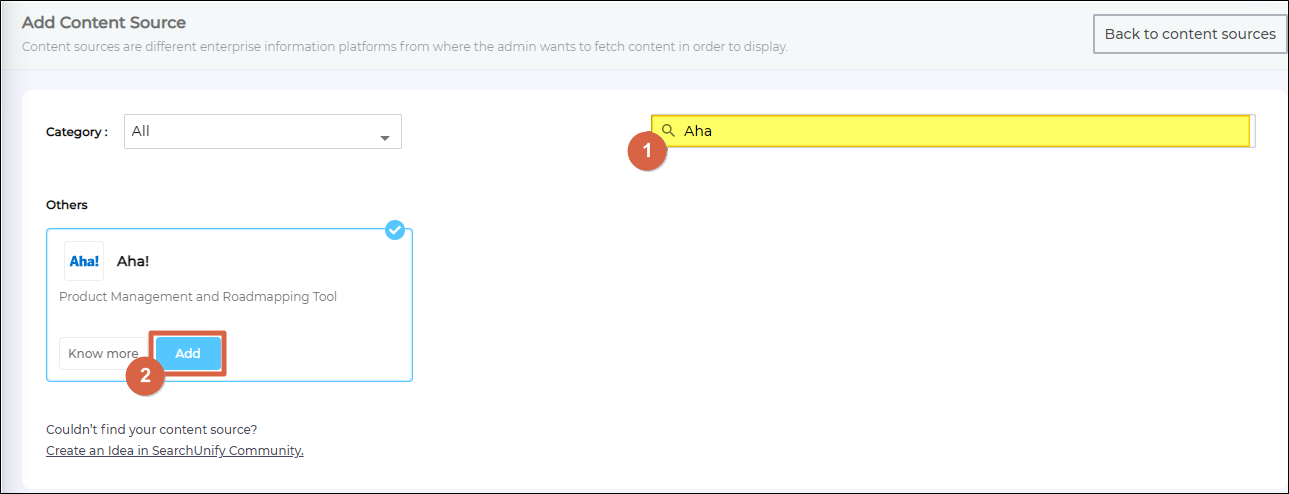
Task: Click the Category label
Action: click(x=76, y=132)
